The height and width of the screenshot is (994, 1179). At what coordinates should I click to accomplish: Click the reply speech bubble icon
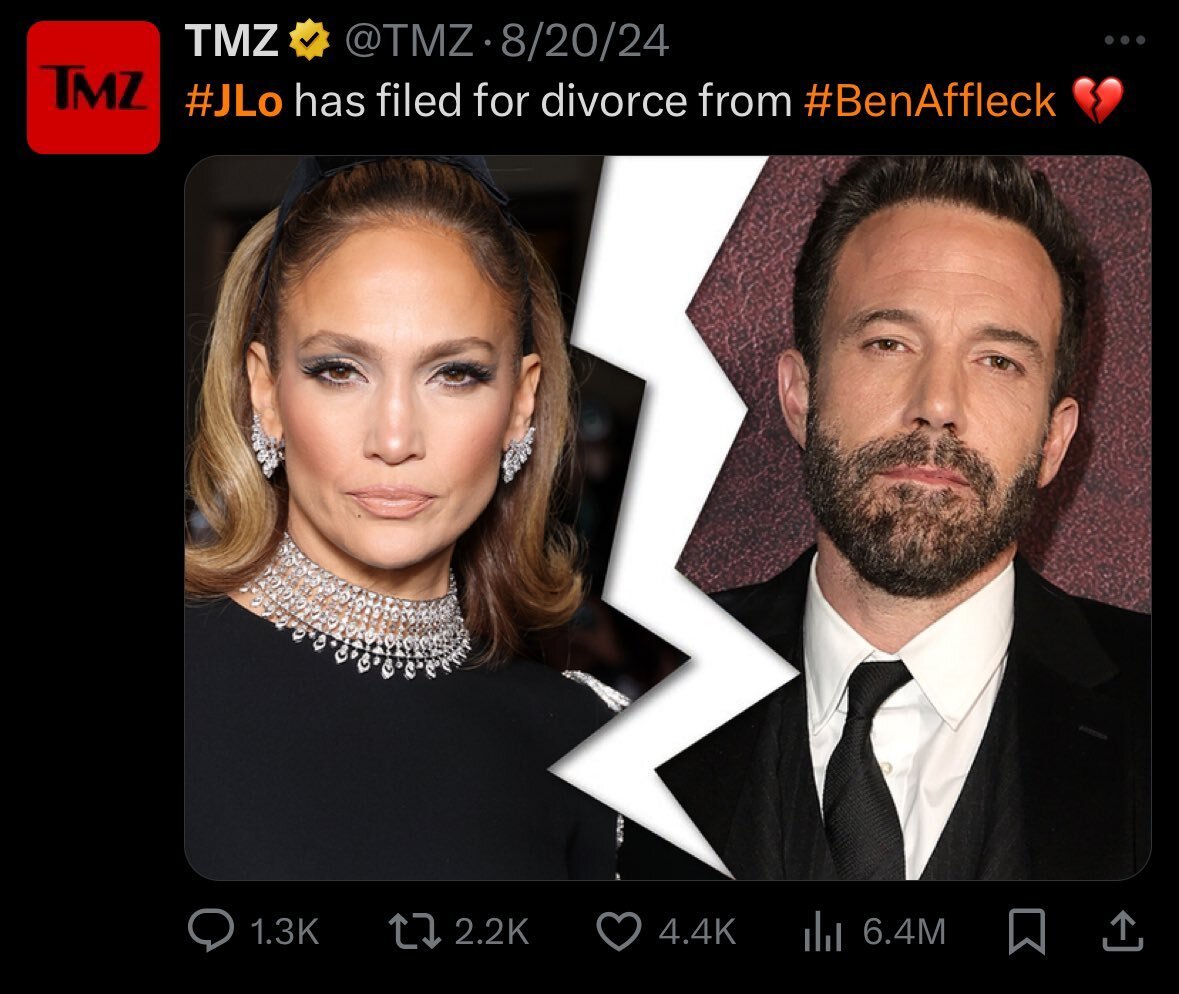pos(211,930)
